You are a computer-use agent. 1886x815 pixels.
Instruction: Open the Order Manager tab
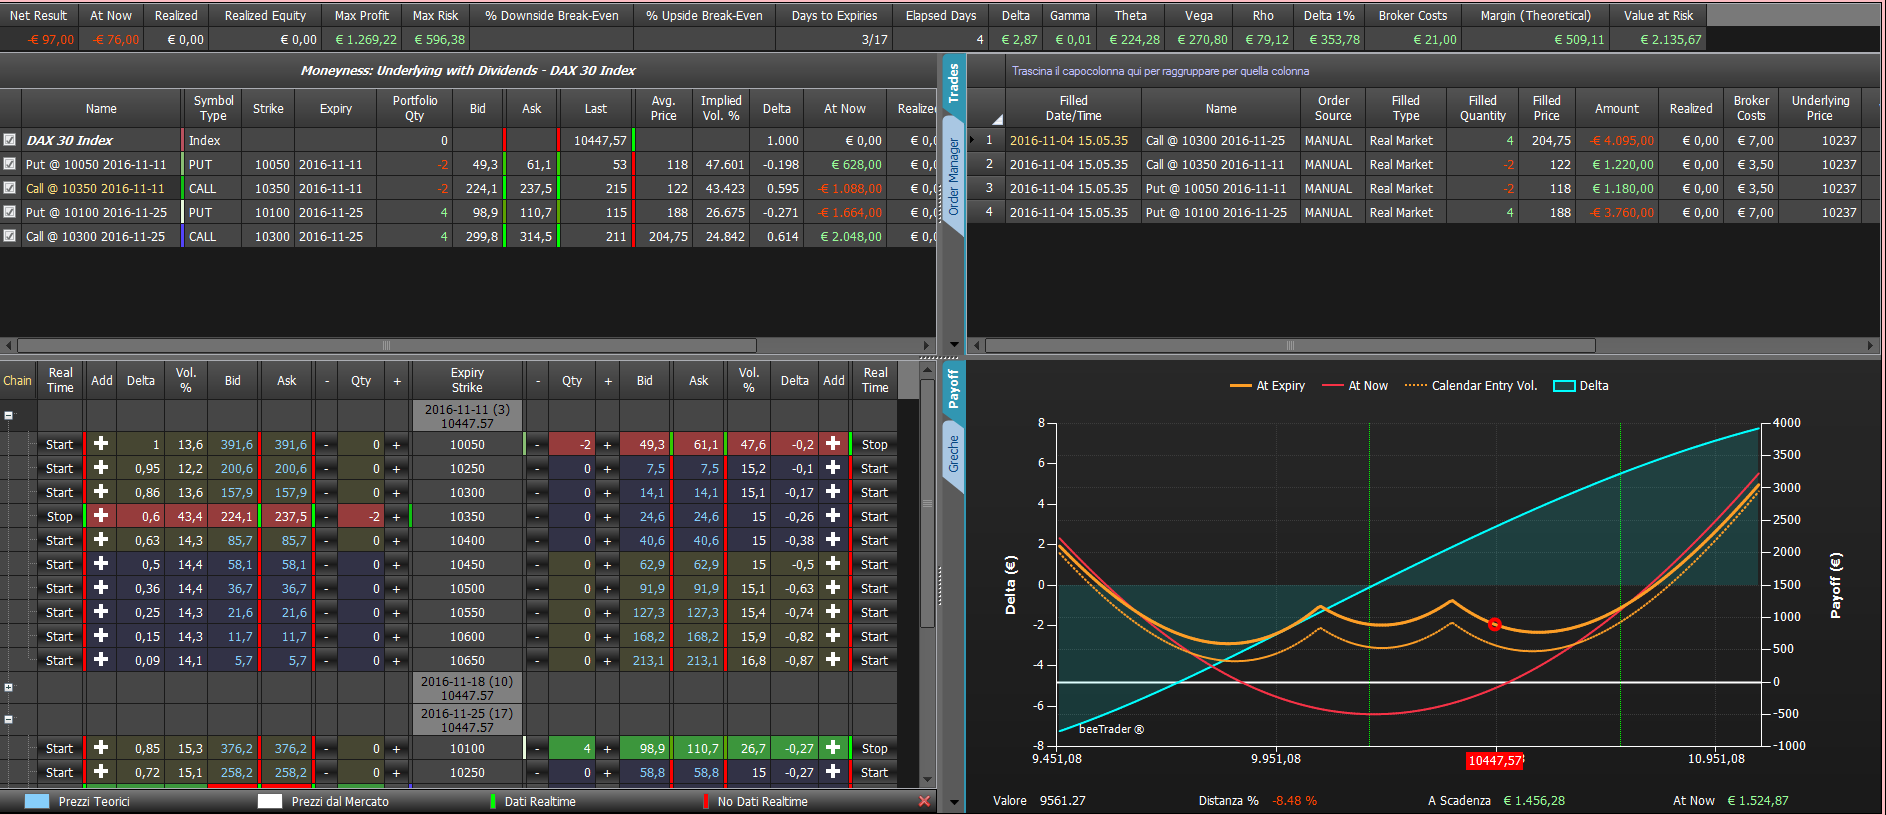953,177
